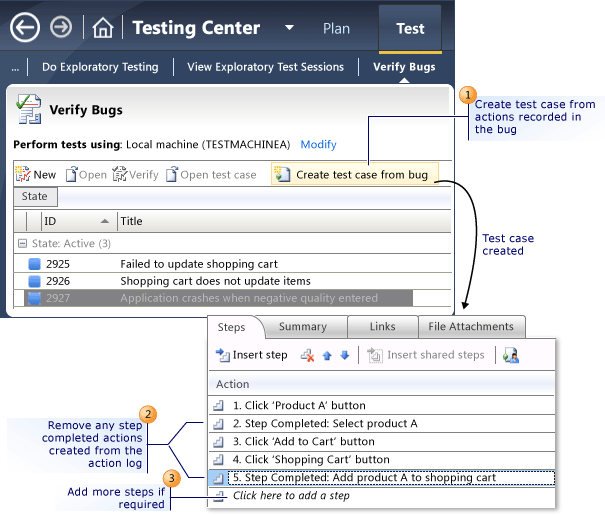
Task: Click the delete step icon
Action: (x=307, y=355)
